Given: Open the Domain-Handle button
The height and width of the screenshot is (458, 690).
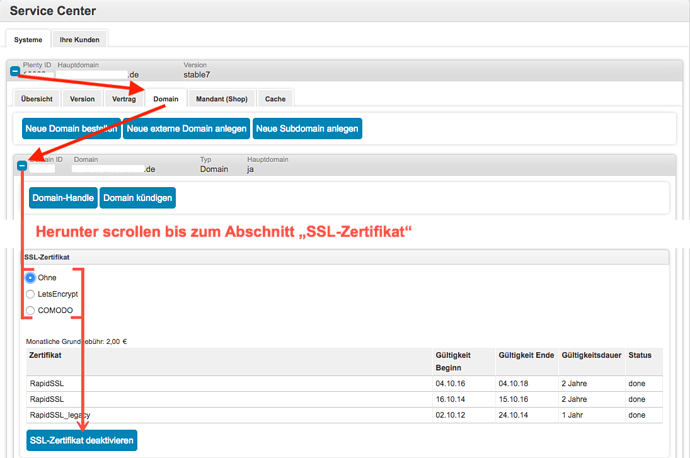Looking at the screenshot, I should 63,198.
